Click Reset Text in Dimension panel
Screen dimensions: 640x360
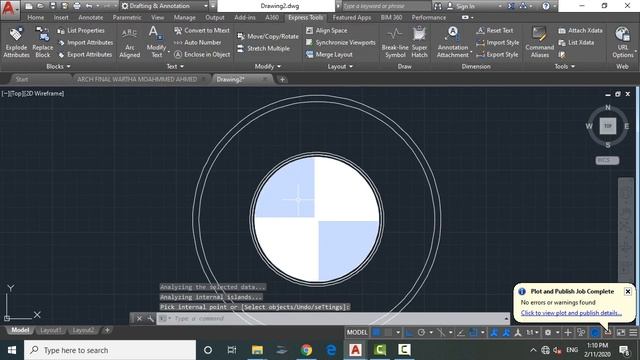pyautogui.click(x=495, y=31)
